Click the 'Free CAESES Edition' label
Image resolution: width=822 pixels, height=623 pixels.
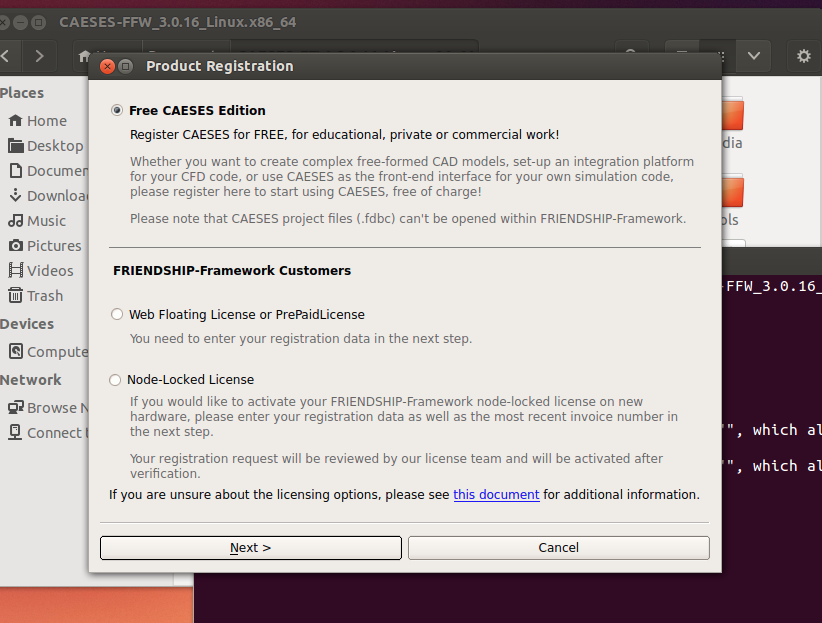point(197,111)
